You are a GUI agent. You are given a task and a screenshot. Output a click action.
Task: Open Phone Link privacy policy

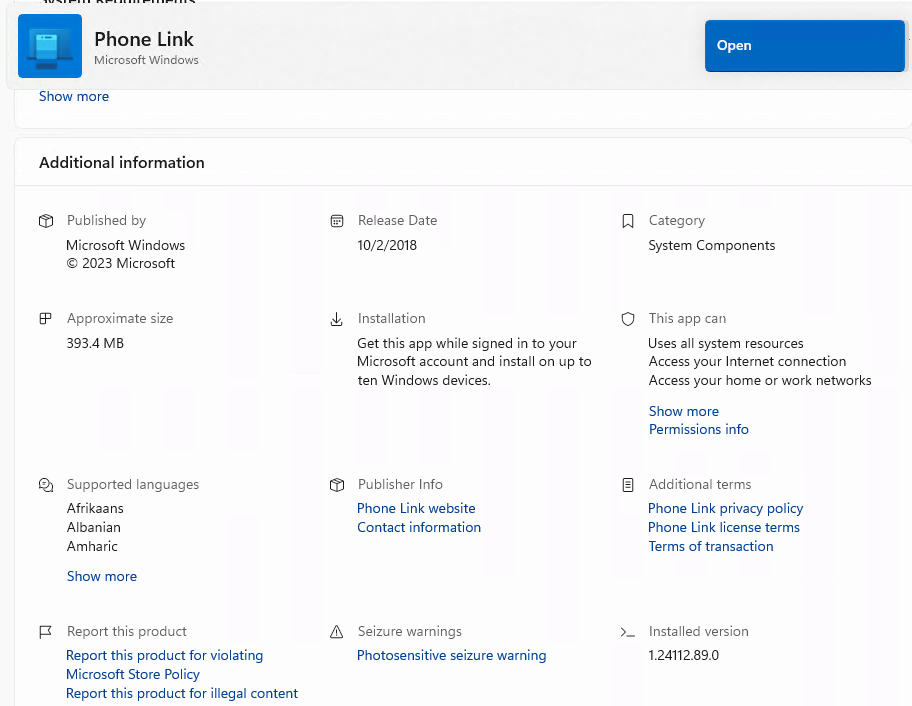(x=725, y=508)
